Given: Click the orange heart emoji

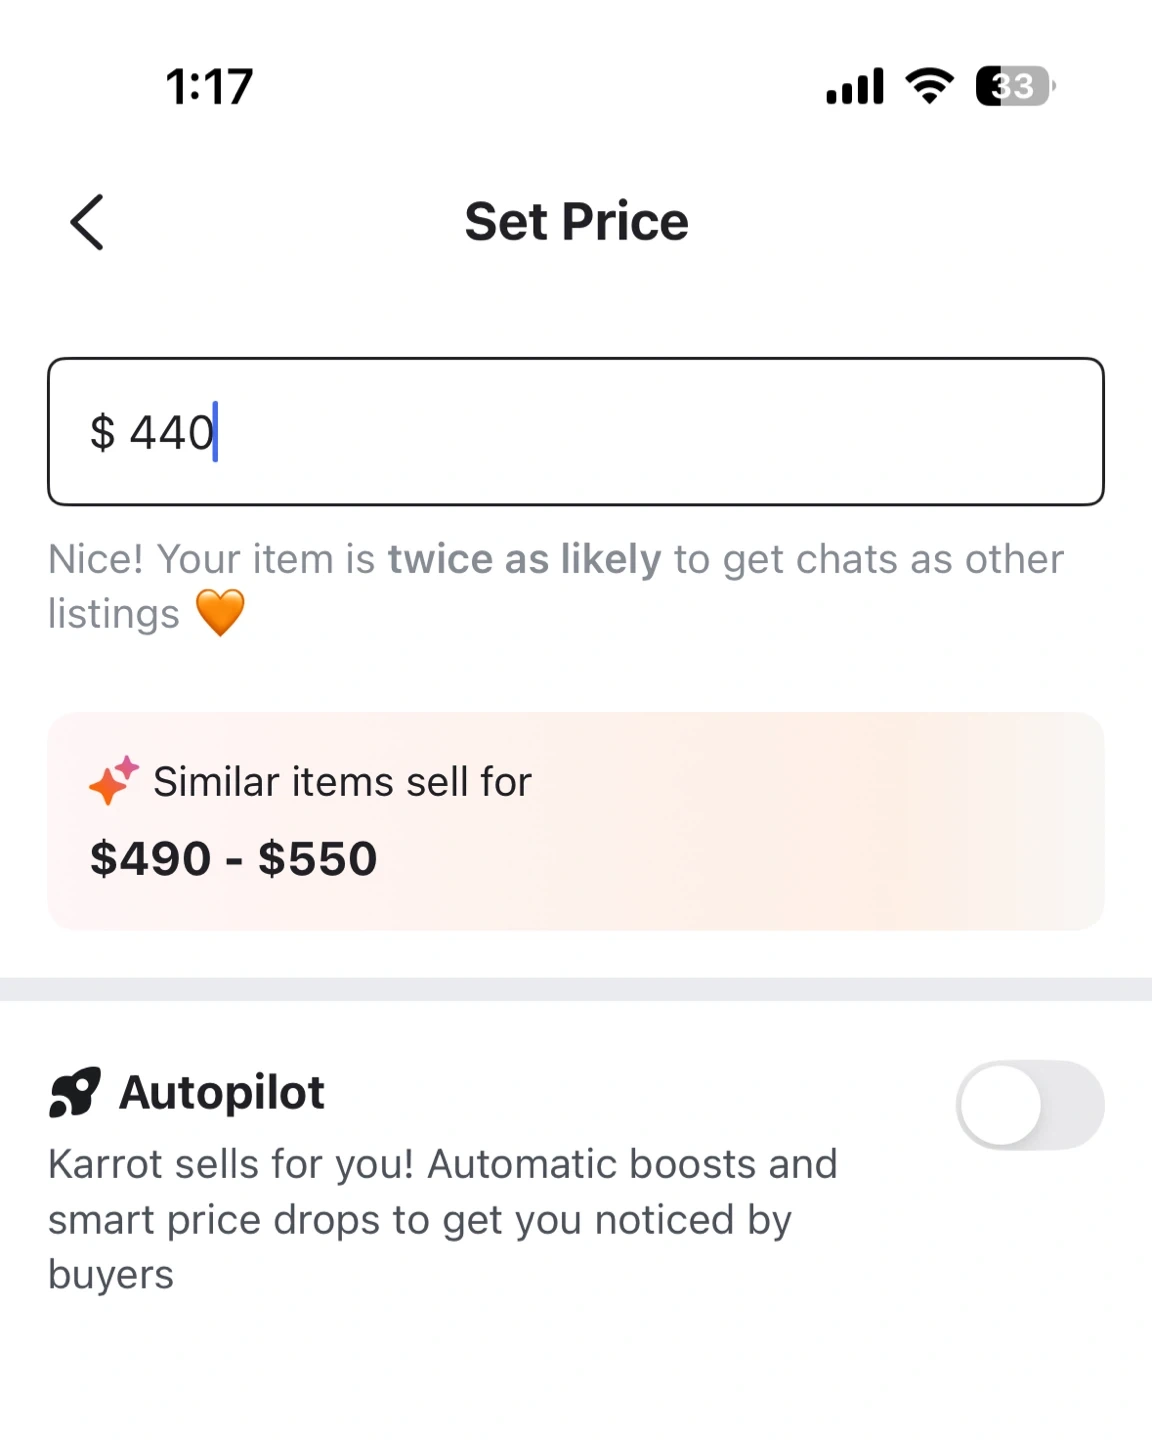Looking at the screenshot, I should [x=220, y=612].
